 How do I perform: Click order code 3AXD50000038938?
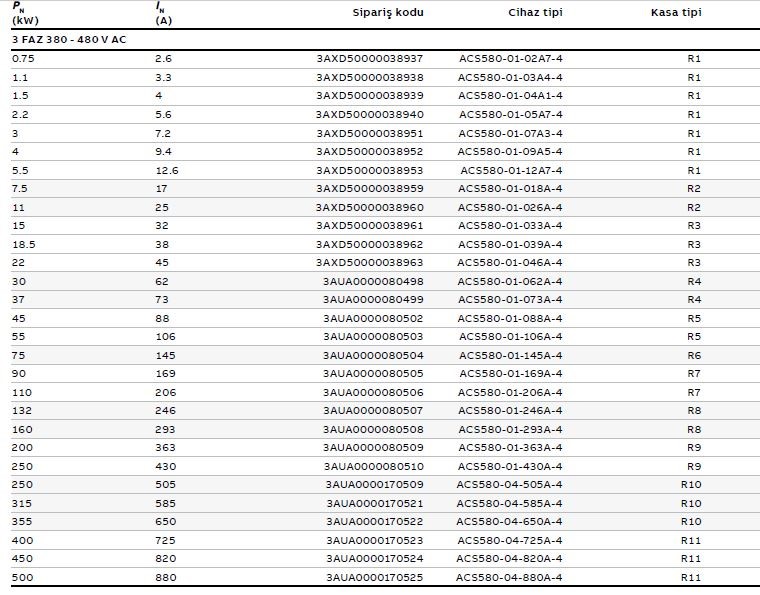[370, 78]
